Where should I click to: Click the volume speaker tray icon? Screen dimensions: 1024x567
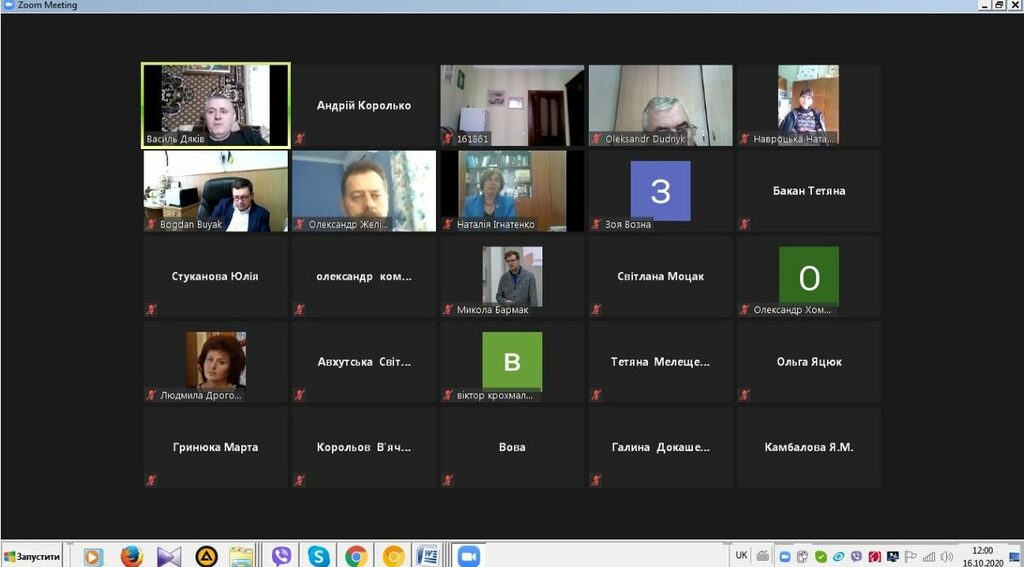click(x=946, y=556)
